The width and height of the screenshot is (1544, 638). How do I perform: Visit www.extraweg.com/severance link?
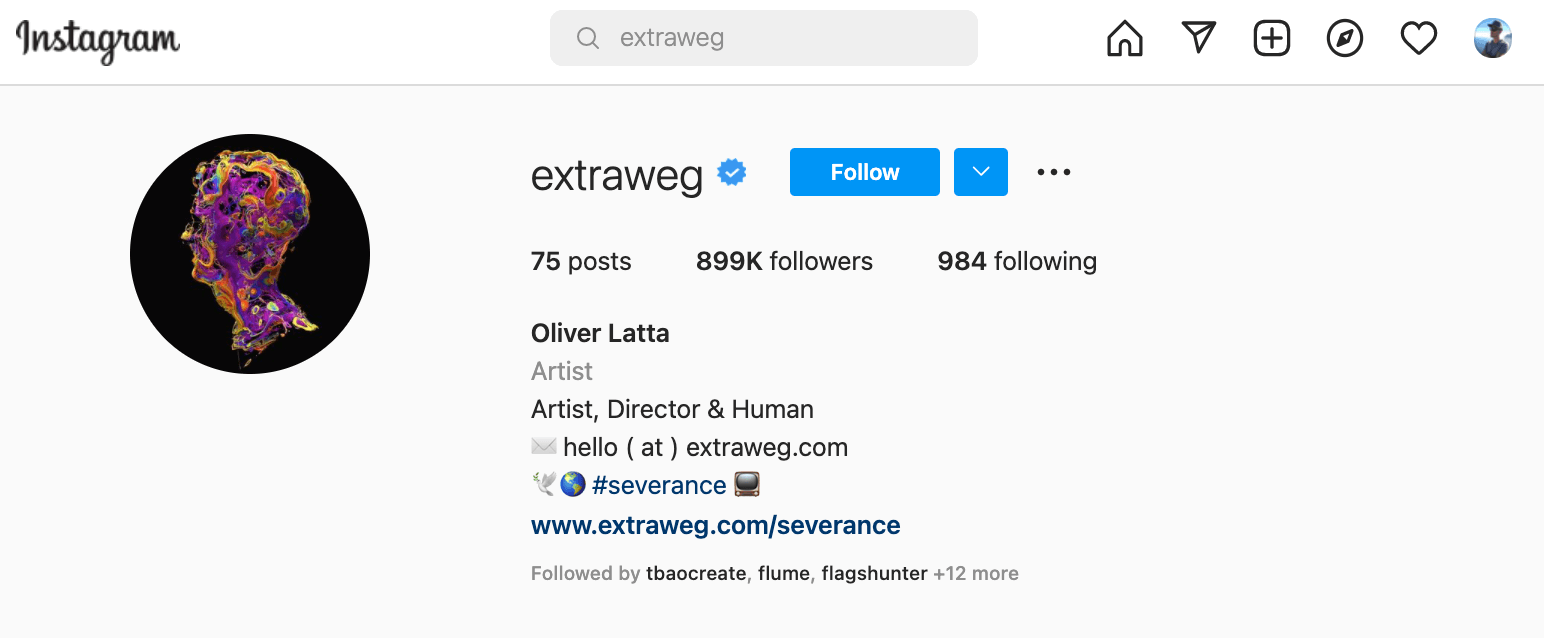click(x=715, y=525)
